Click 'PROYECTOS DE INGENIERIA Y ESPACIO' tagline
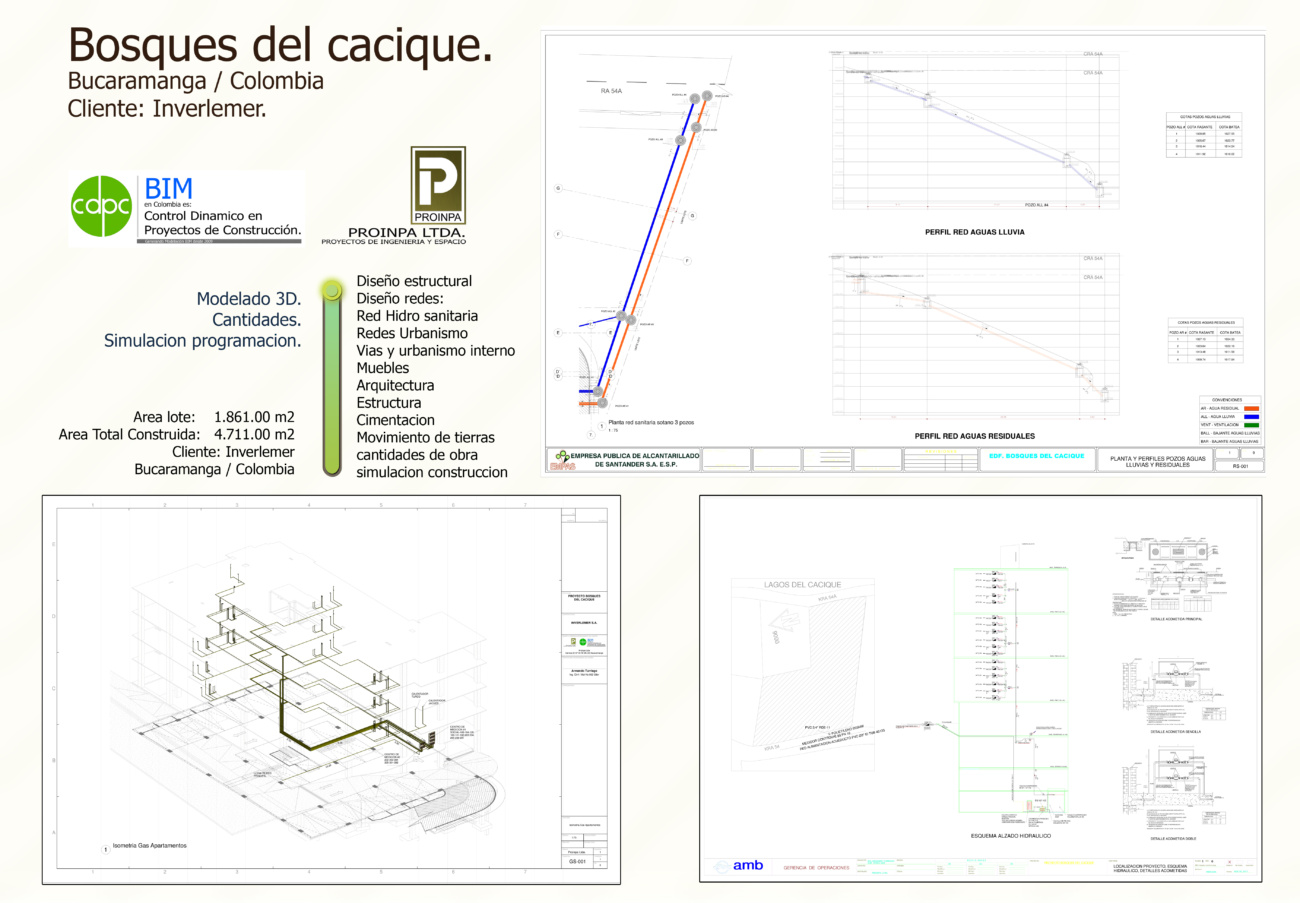 click(393, 242)
